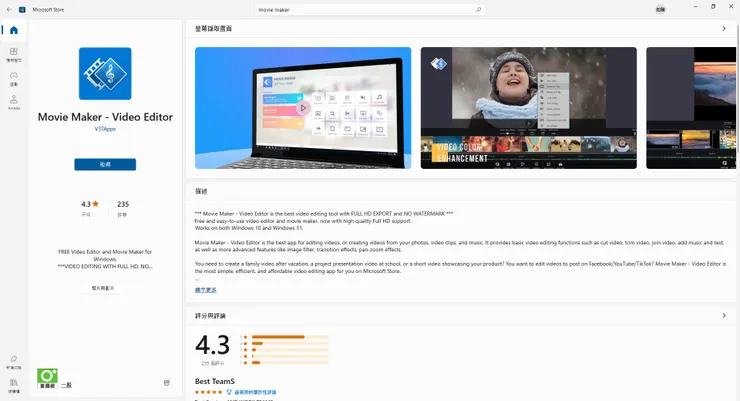Click the share icon in app panel
The width and height of the screenshot is (740, 401).
(167, 383)
